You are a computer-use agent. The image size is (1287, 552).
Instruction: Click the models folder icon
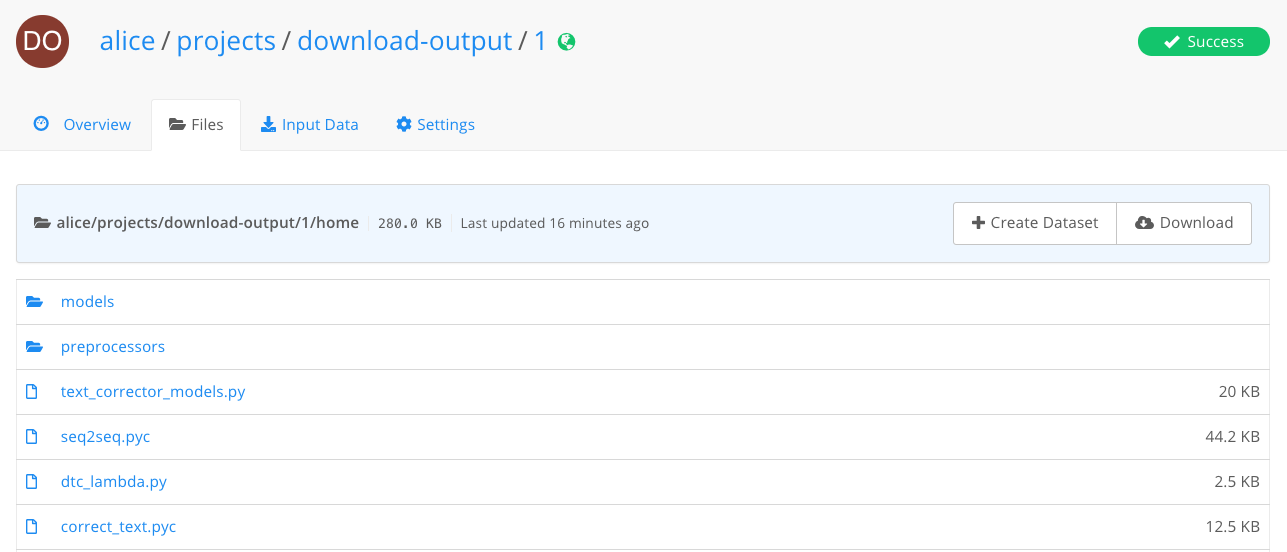point(35,302)
